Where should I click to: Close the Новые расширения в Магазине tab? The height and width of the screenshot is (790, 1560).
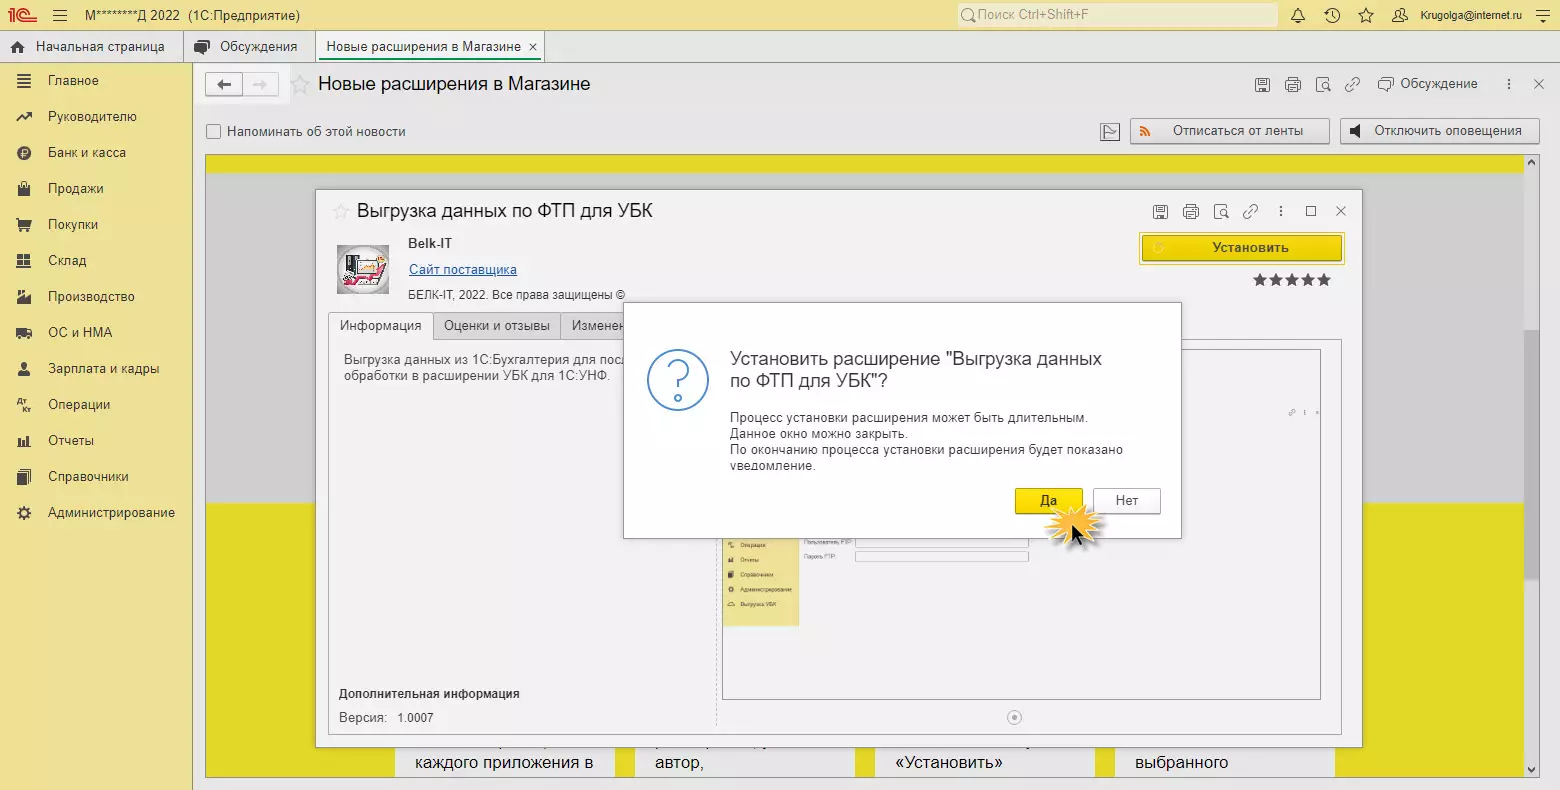[533, 47]
